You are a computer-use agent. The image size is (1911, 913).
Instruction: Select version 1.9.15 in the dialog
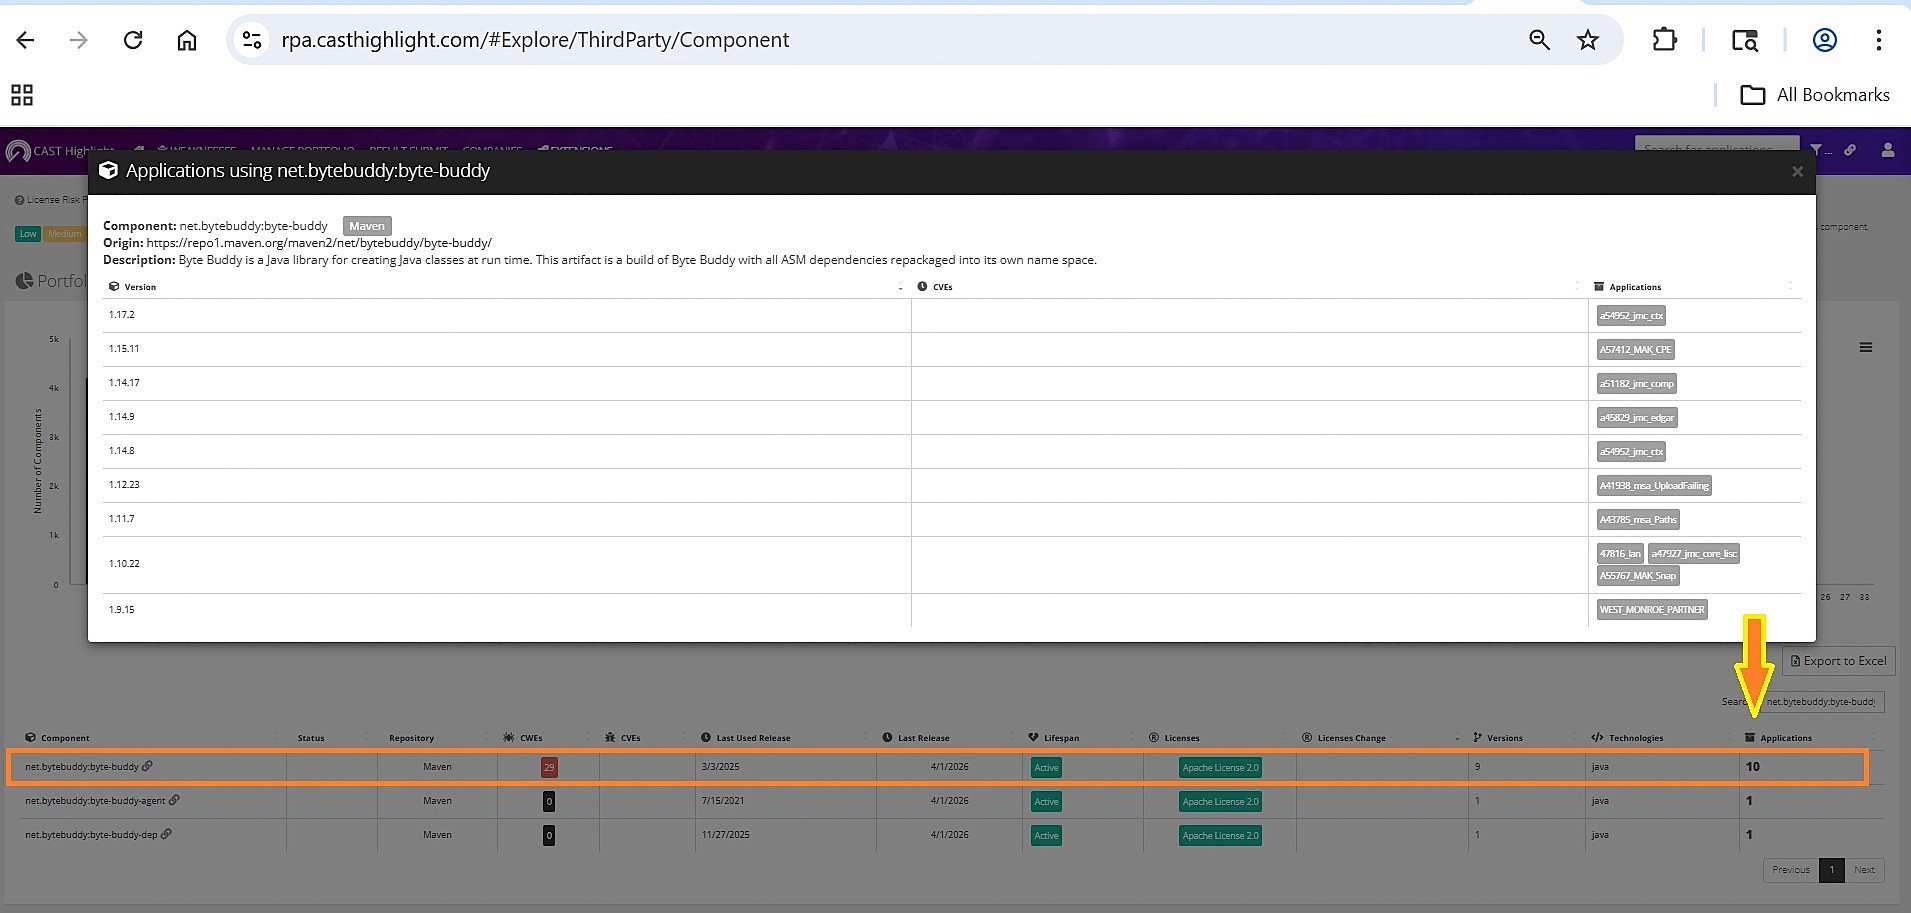(121, 610)
